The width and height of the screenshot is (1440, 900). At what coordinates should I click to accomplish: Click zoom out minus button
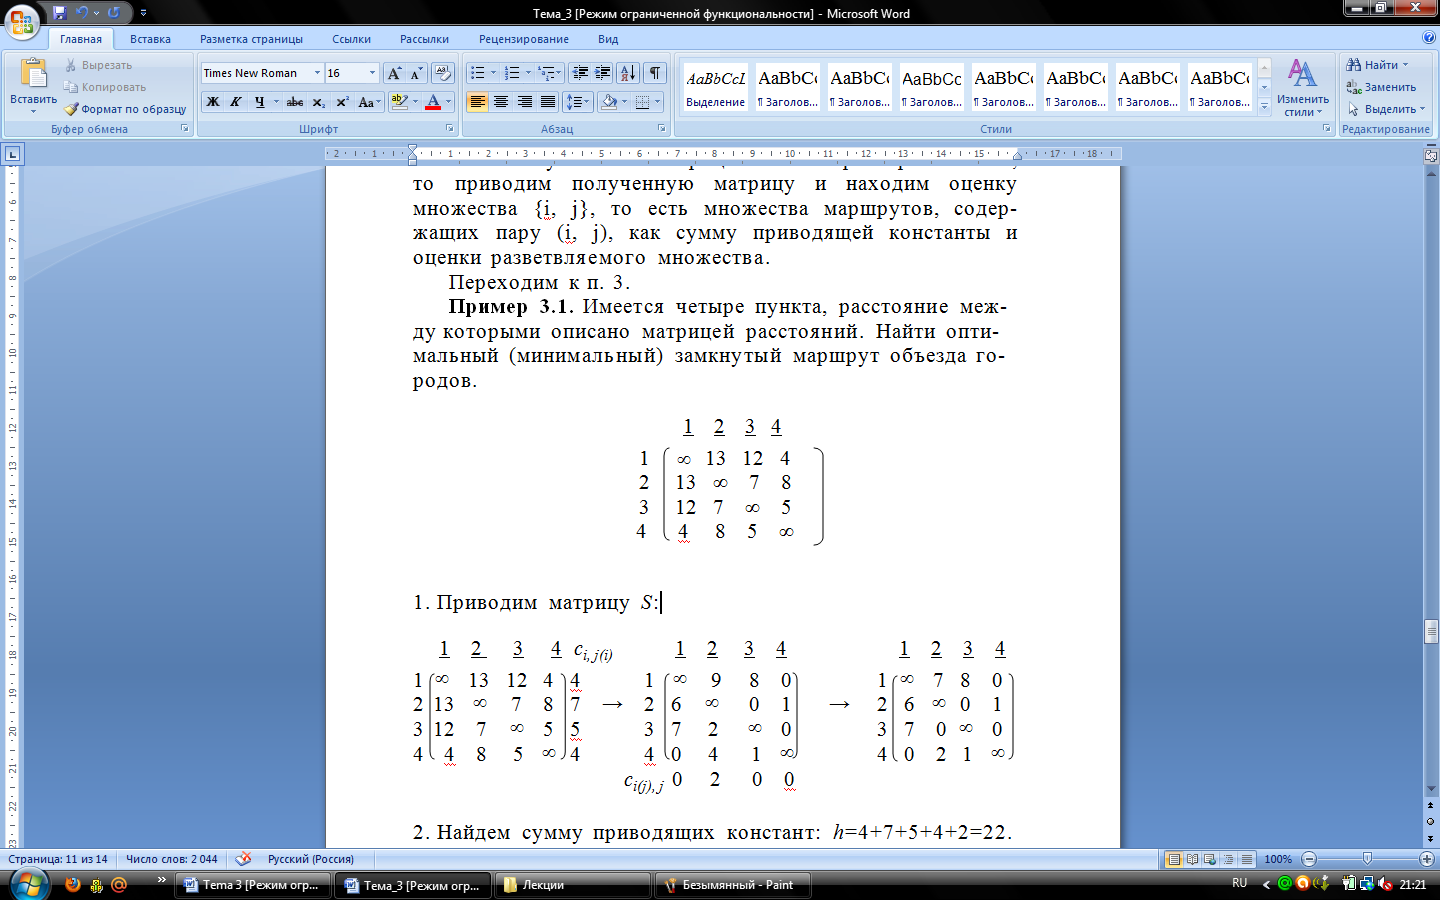point(1309,859)
